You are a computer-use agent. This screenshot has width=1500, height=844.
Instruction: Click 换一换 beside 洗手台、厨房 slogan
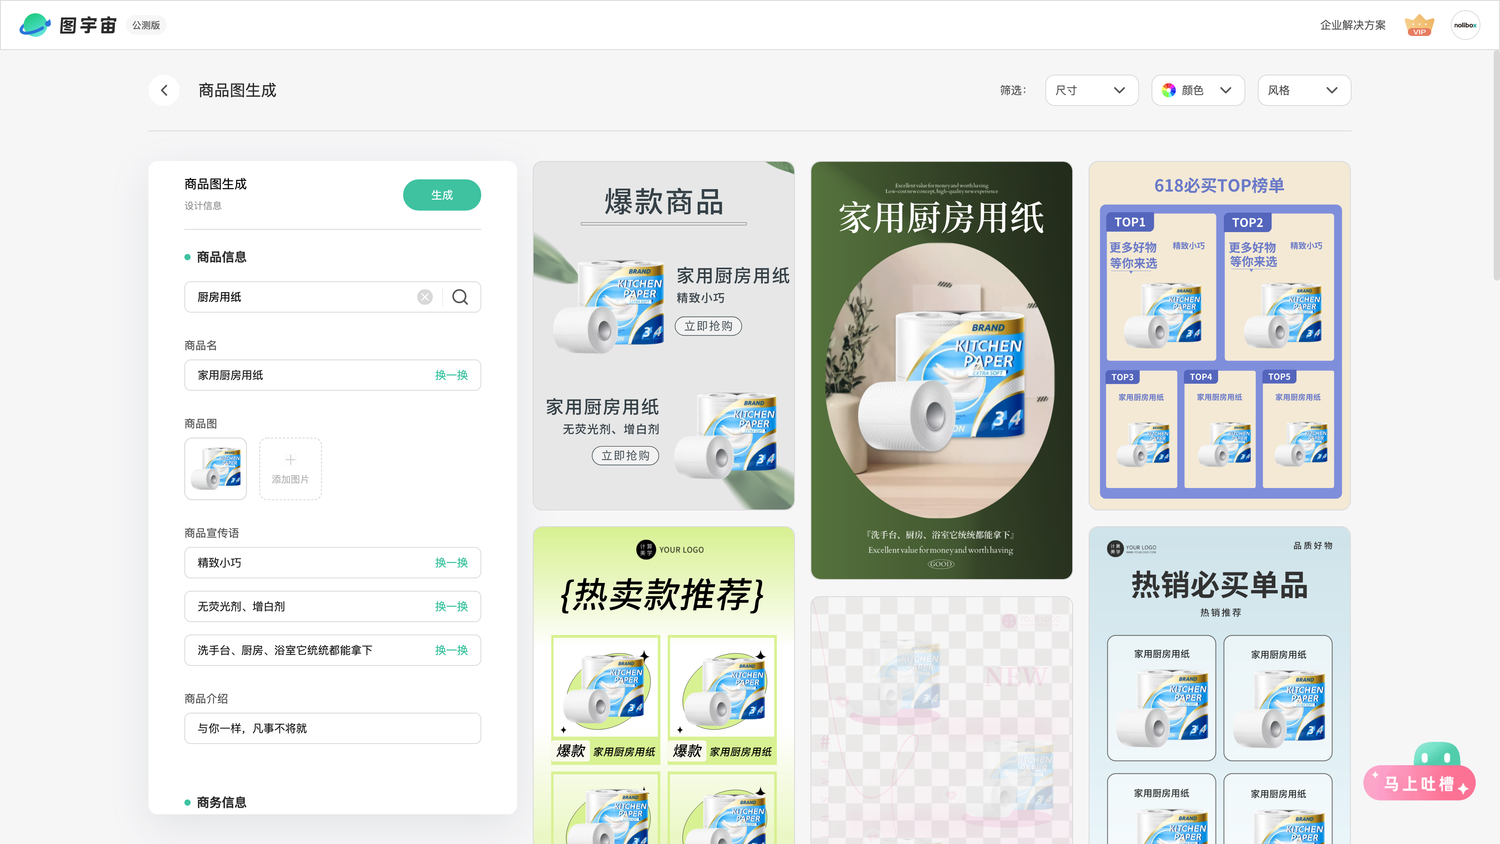pos(451,650)
